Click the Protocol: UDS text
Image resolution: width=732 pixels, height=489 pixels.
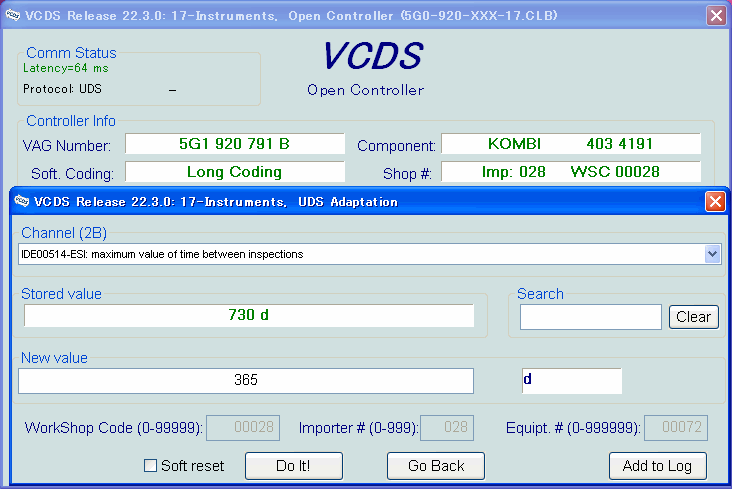point(62,89)
